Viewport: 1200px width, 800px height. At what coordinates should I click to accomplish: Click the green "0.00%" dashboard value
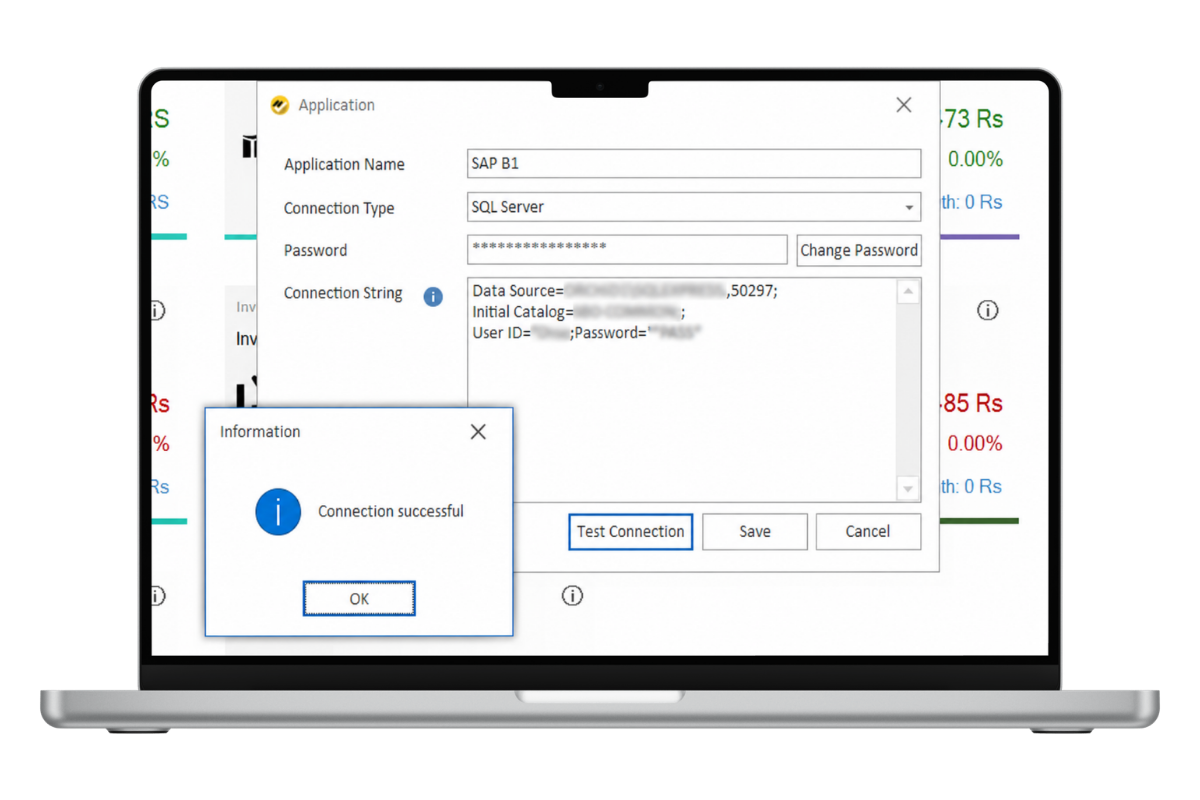pos(975,159)
